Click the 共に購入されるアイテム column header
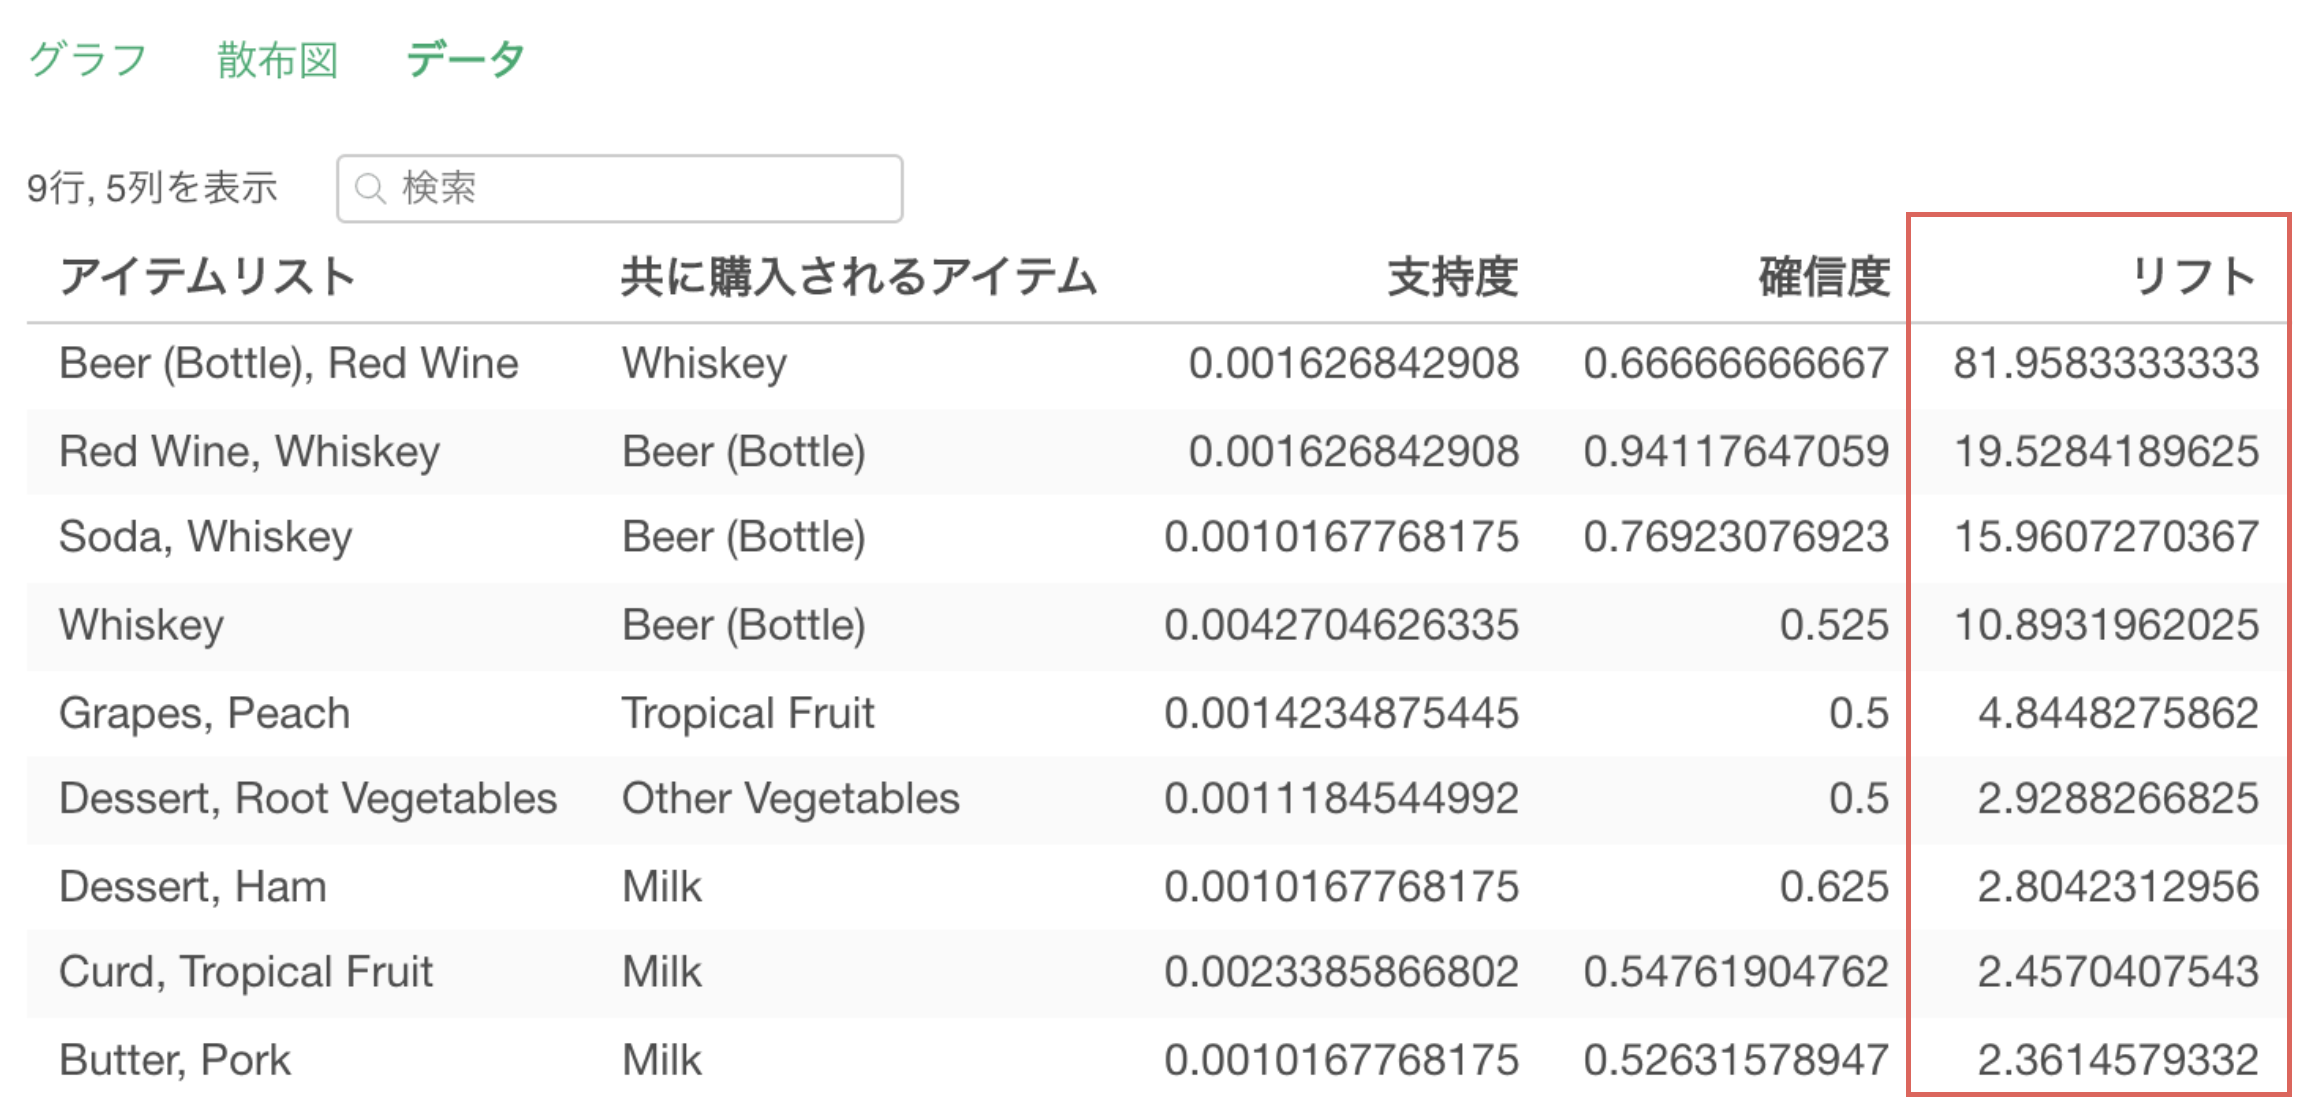 (860, 277)
